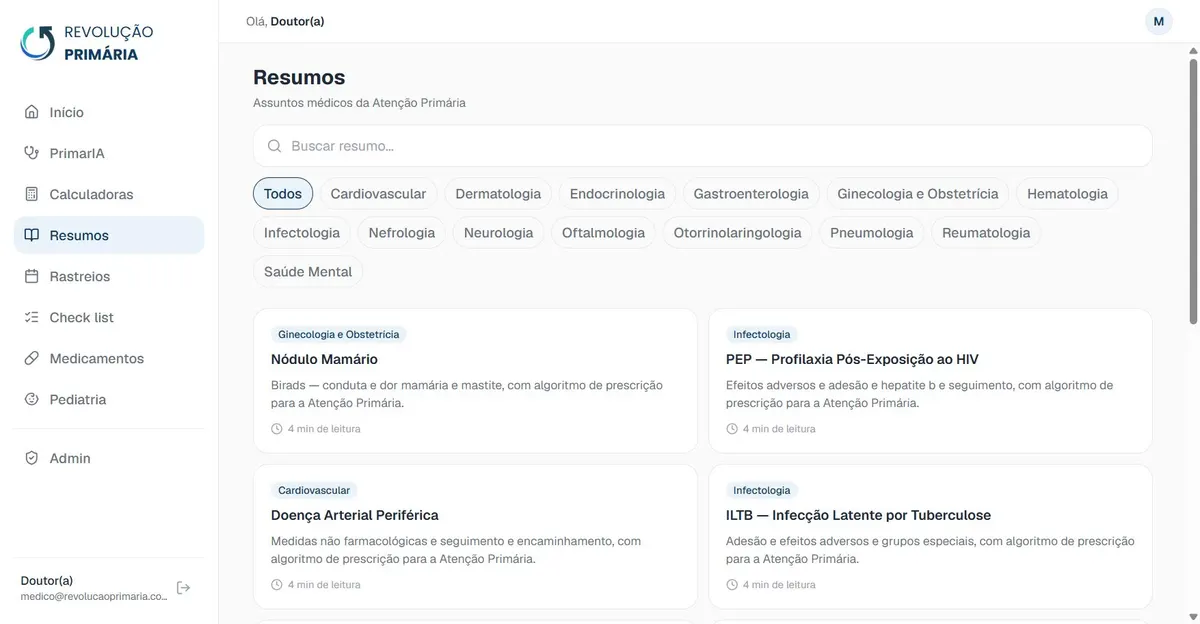Open Calculadoras section
The width and height of the screenshot is (1200, 624).
pyautogui.click(x=109, y=194)
